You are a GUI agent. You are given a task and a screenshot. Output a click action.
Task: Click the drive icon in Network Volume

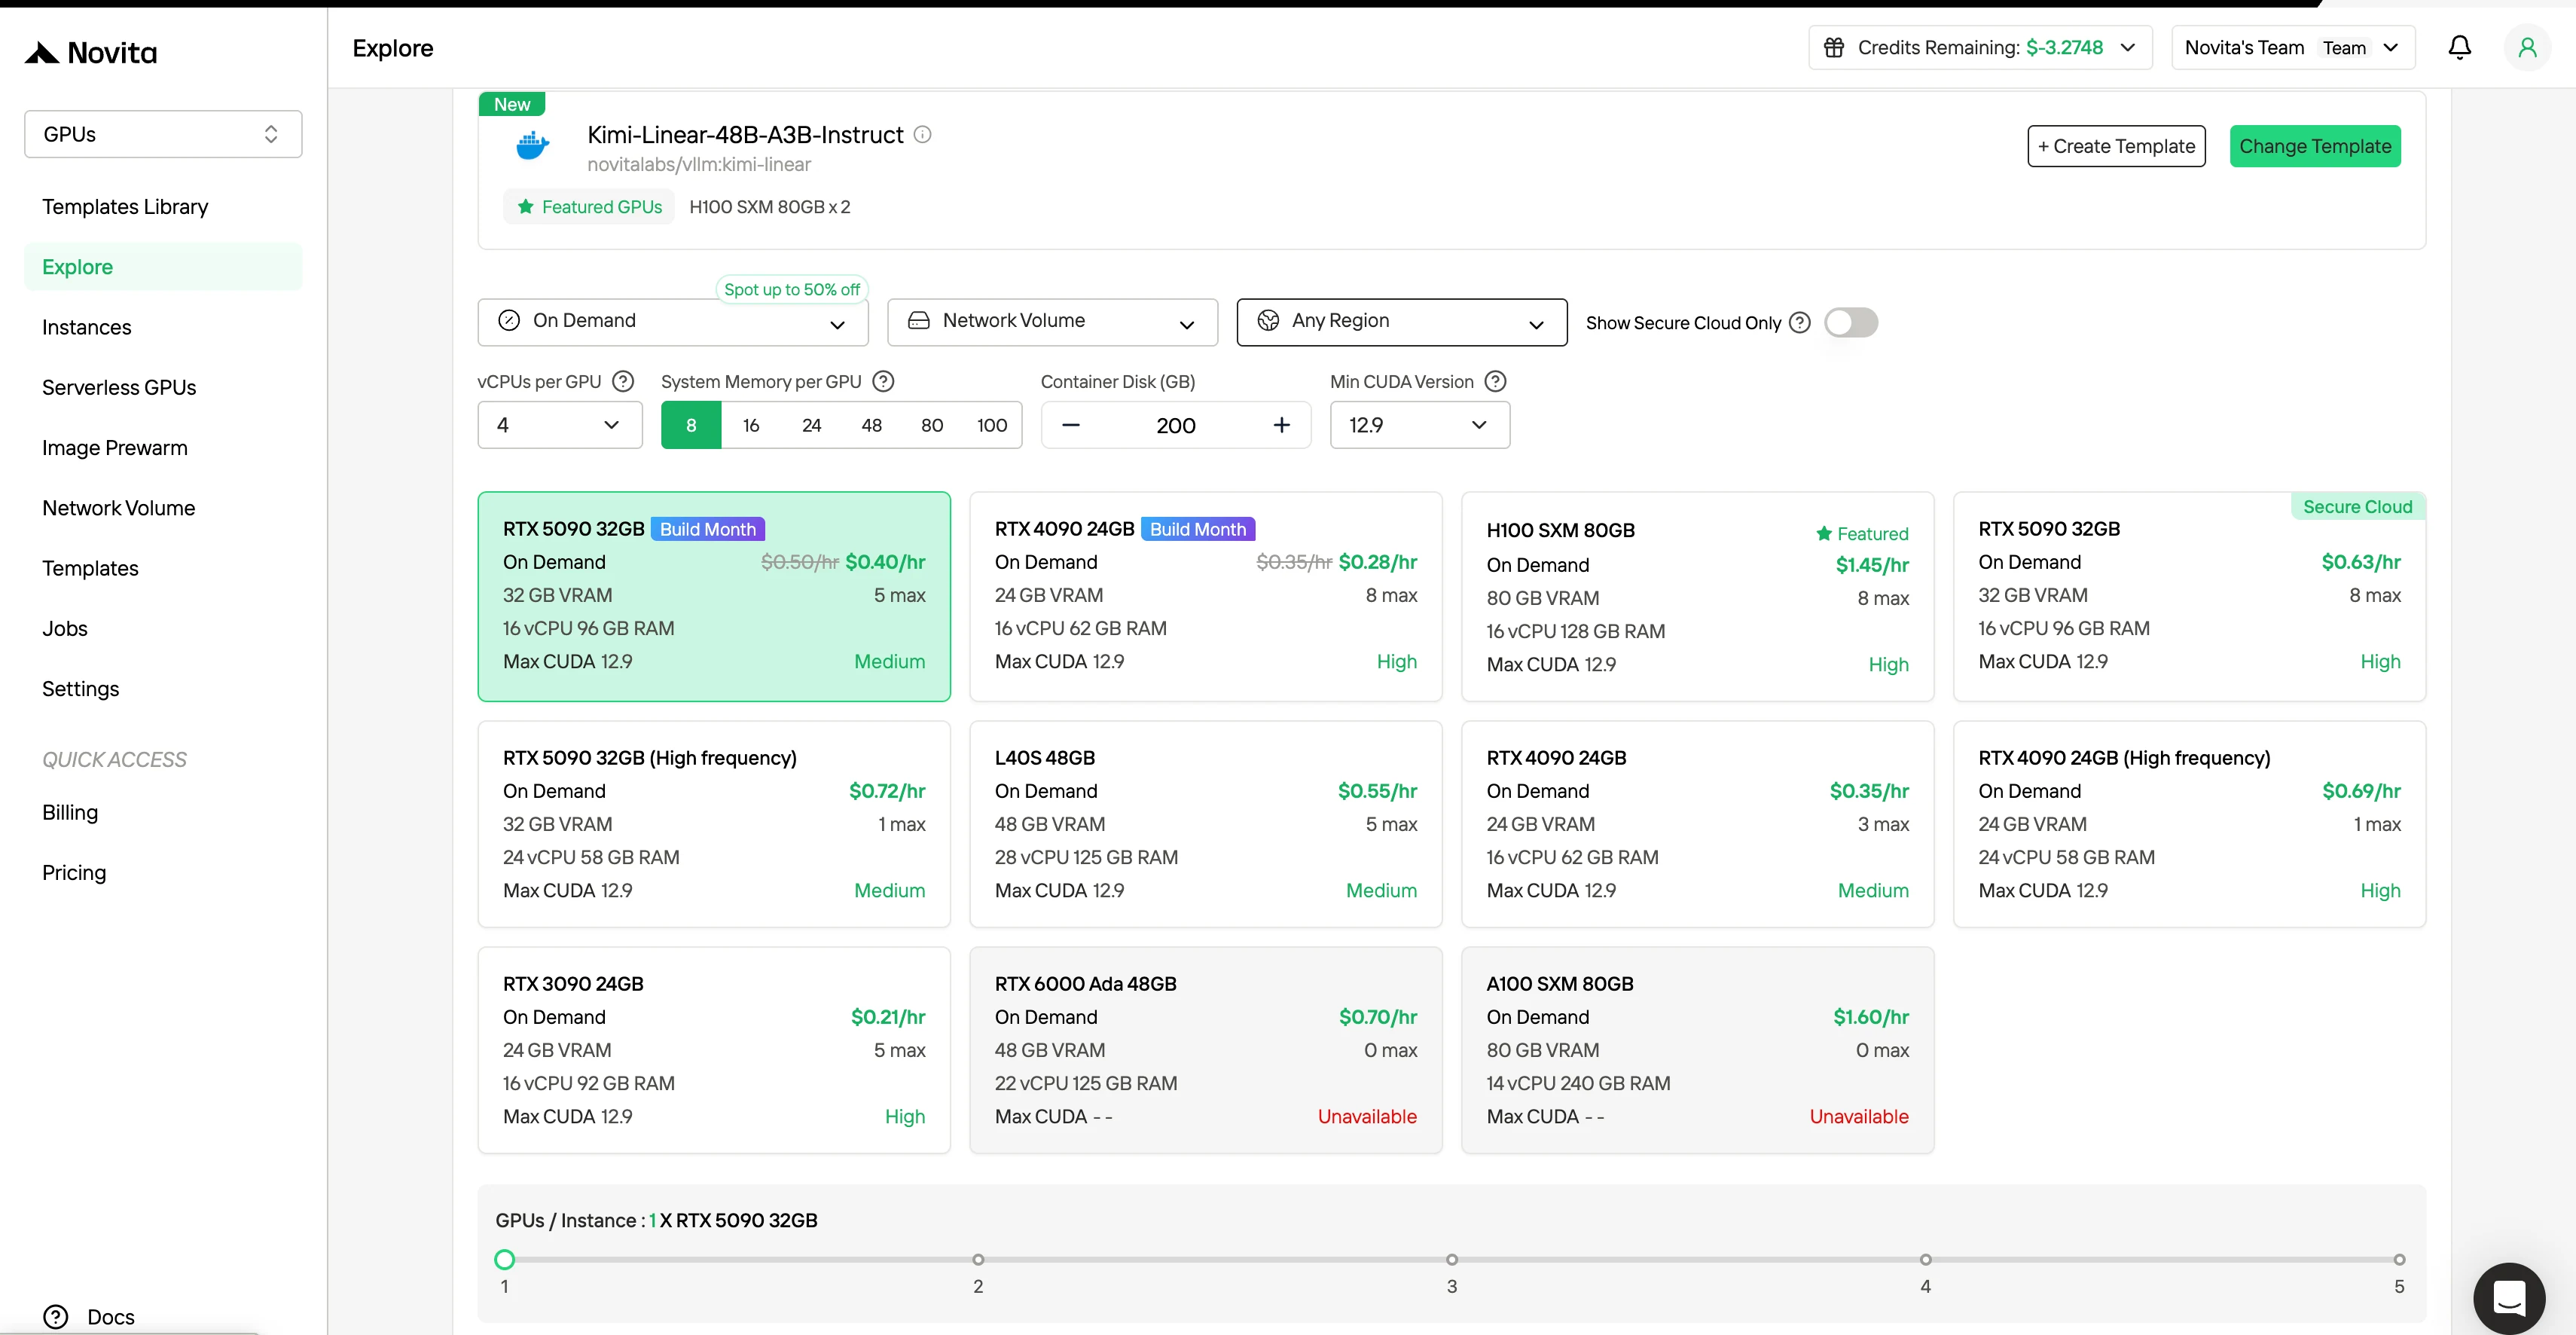918,320
